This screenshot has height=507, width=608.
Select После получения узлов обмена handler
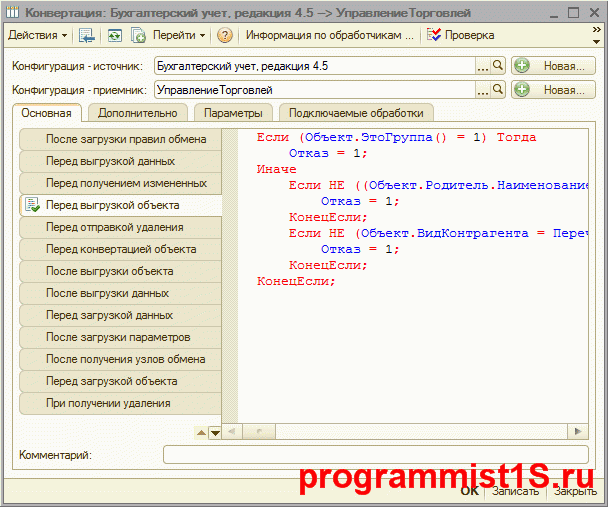[121, 360]
